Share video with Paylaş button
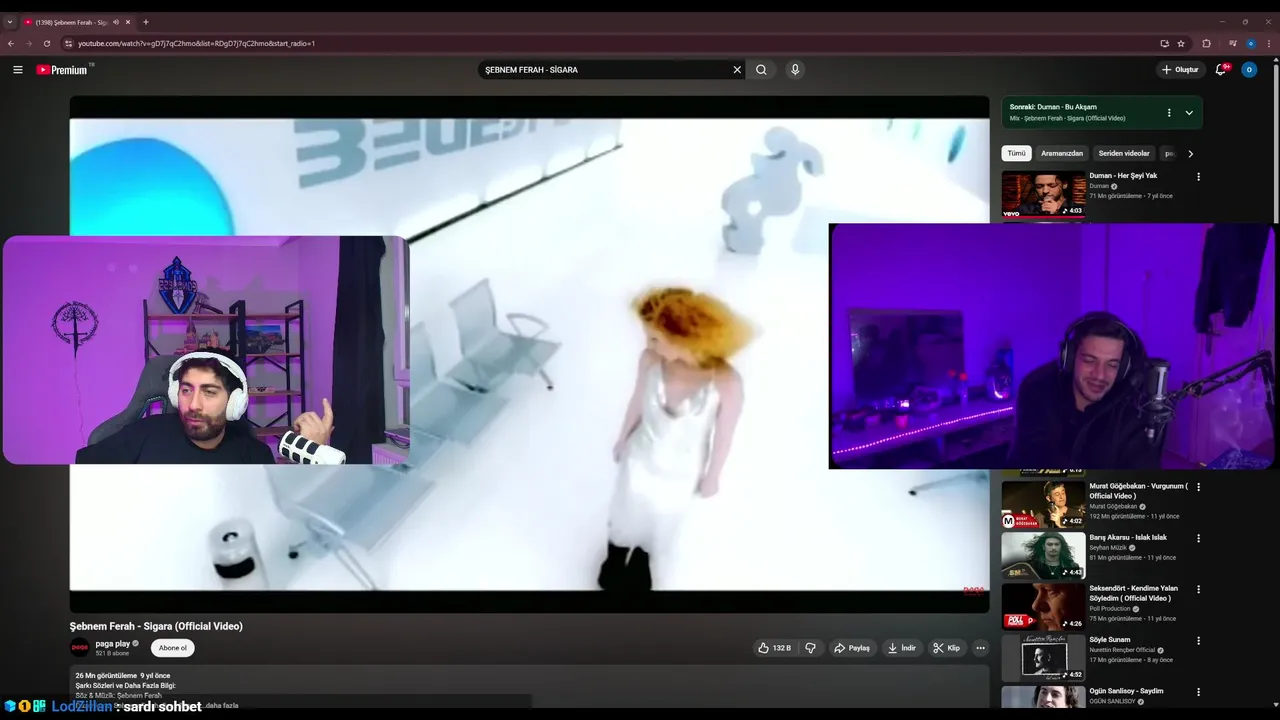 point(852,648)
